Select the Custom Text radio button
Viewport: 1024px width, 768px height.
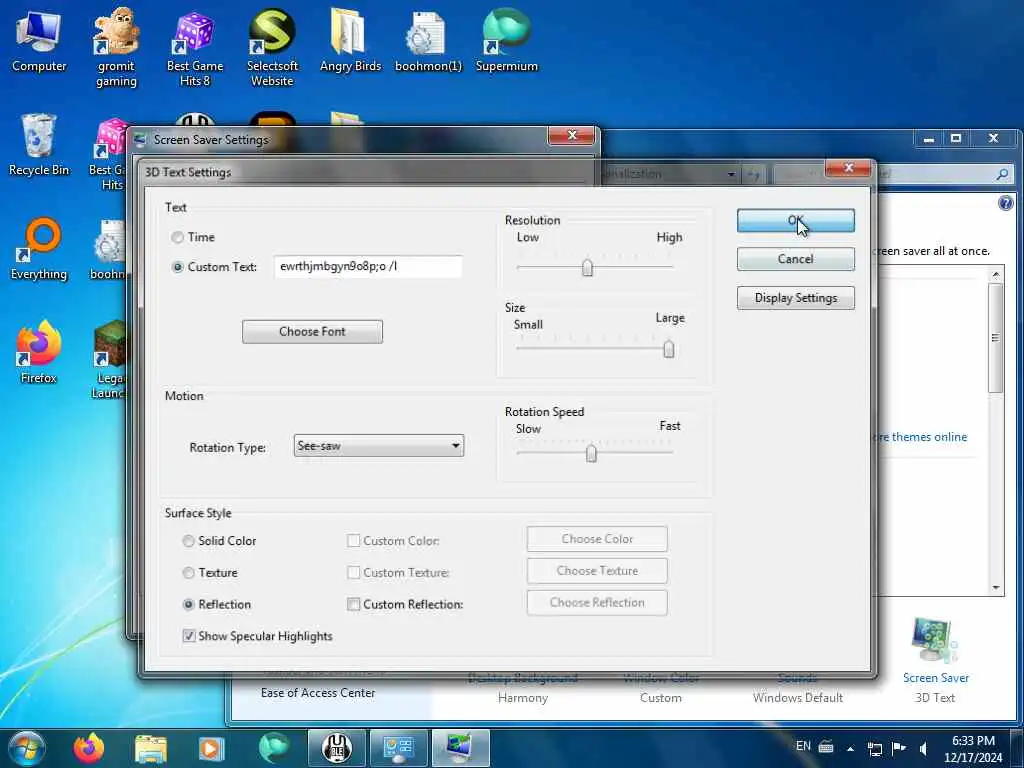click(x=178, y=267)
